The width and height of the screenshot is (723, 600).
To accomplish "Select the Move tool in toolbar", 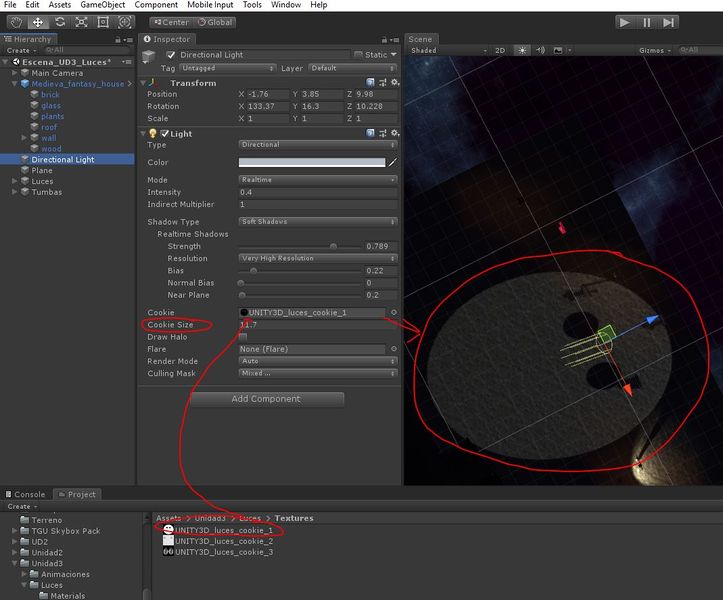I will pyautogui.click(x=38, y=22).
